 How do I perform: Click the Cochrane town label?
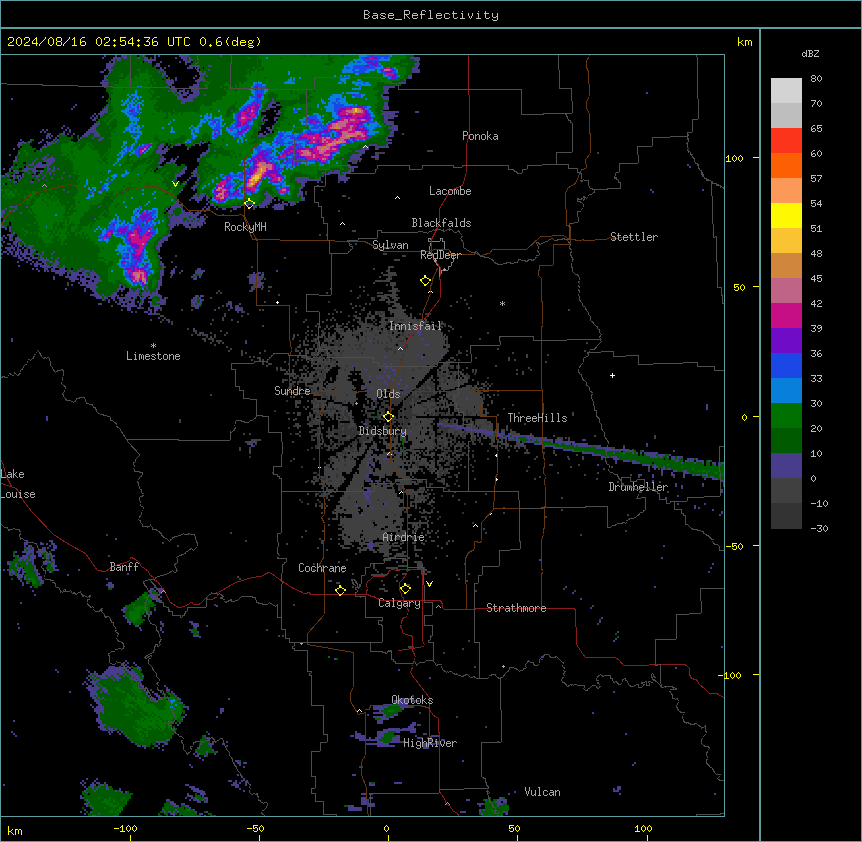click(x=322, y=568)
